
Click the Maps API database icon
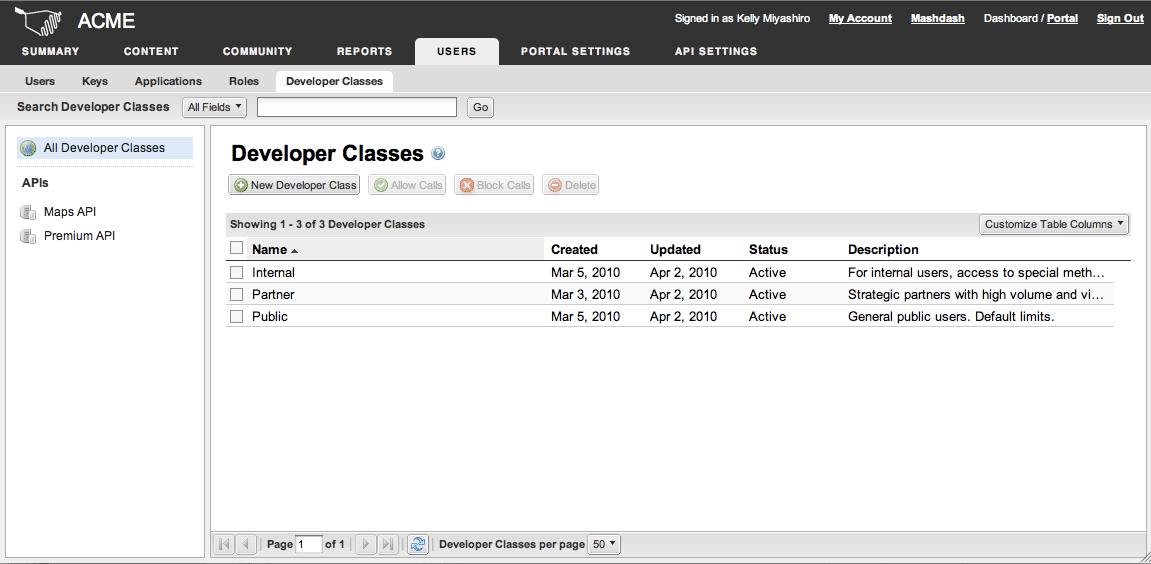[x=28, y=212]
